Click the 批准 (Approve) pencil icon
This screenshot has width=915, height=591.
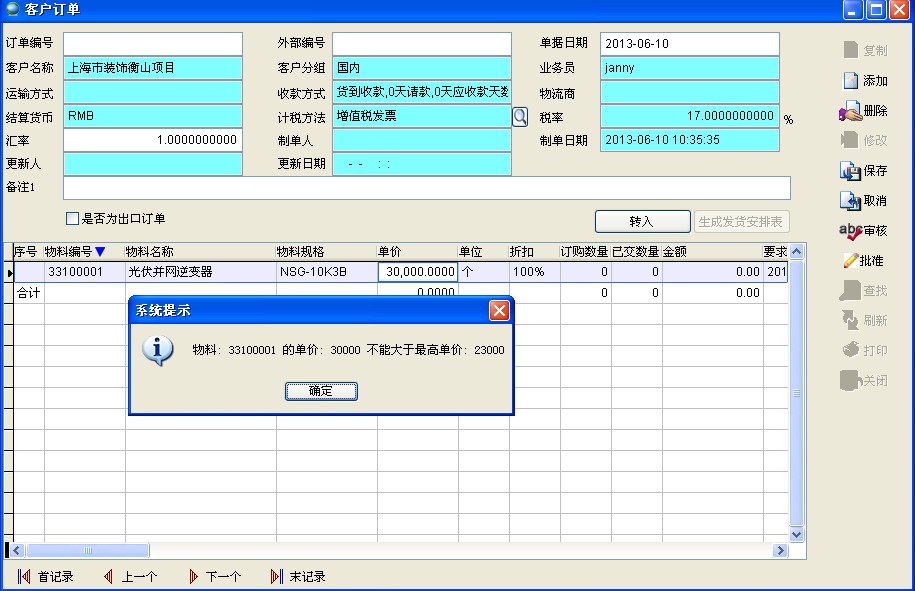[862, 262]
